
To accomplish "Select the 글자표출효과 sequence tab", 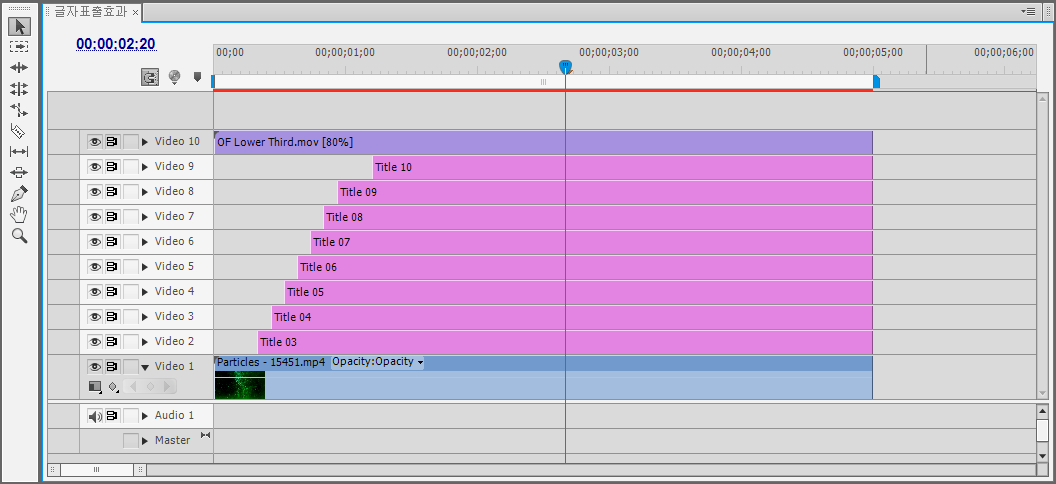I will (90, 12).
